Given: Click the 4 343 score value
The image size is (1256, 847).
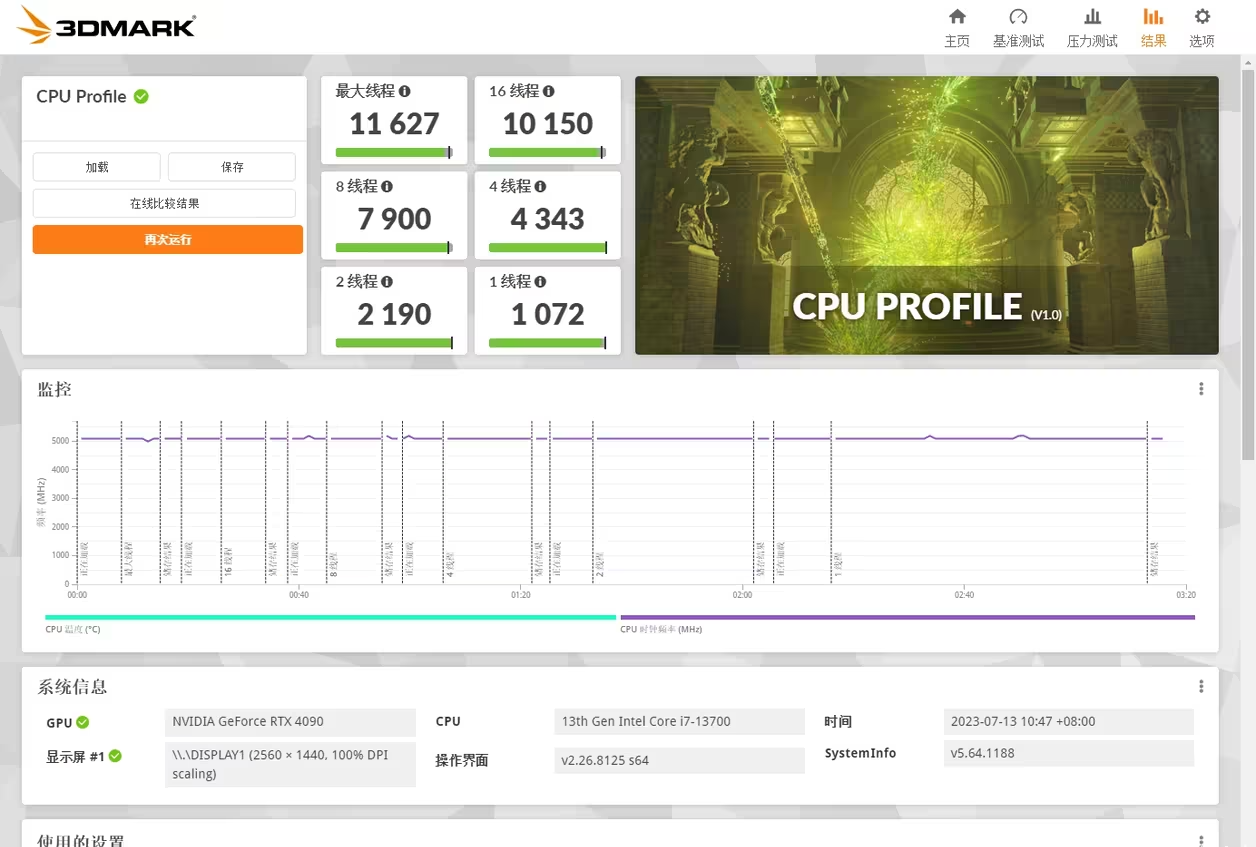Looking at the screenshot, I should pyautogui.click(x=548, y=219).
